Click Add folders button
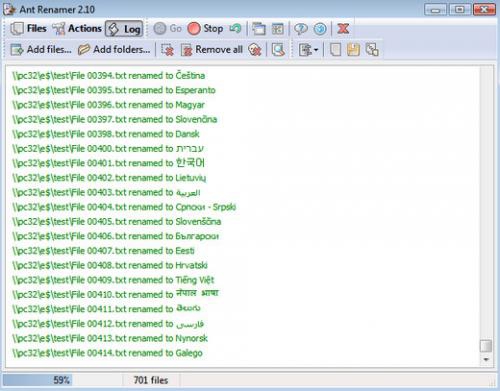This screenshot has height=391, width=500. pos(114,50)
